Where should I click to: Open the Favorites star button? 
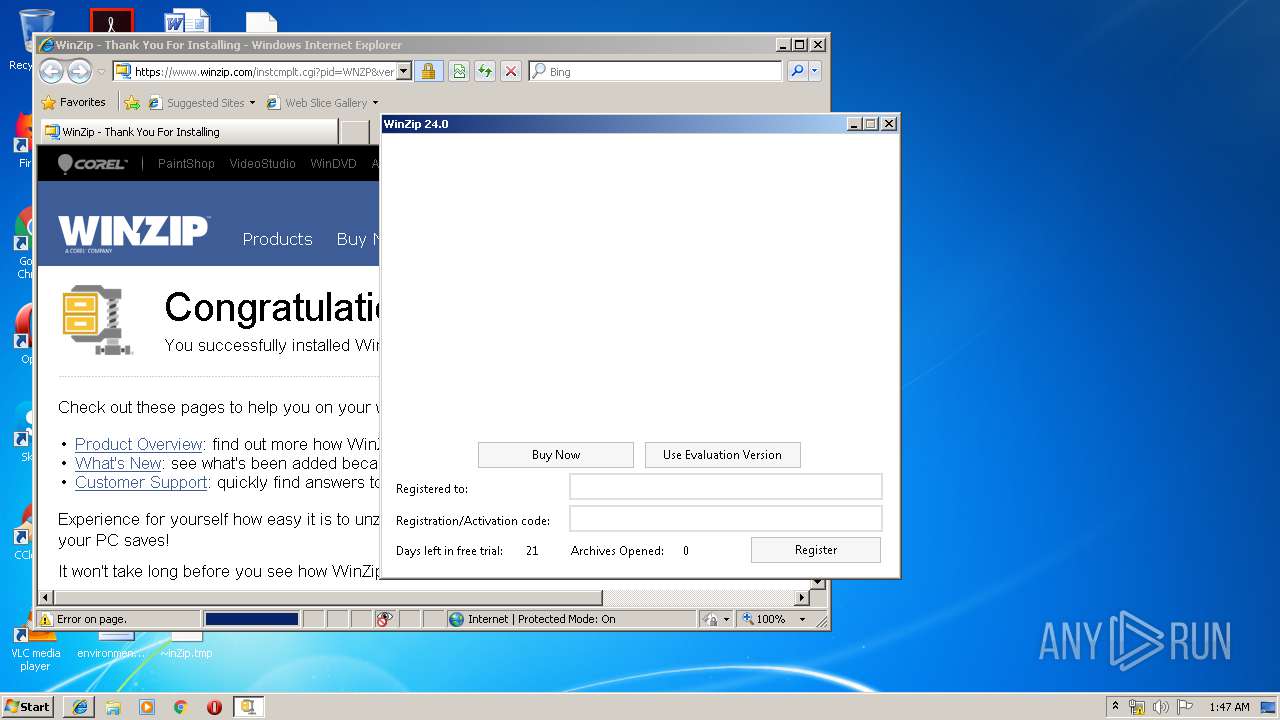click(73, 102)
